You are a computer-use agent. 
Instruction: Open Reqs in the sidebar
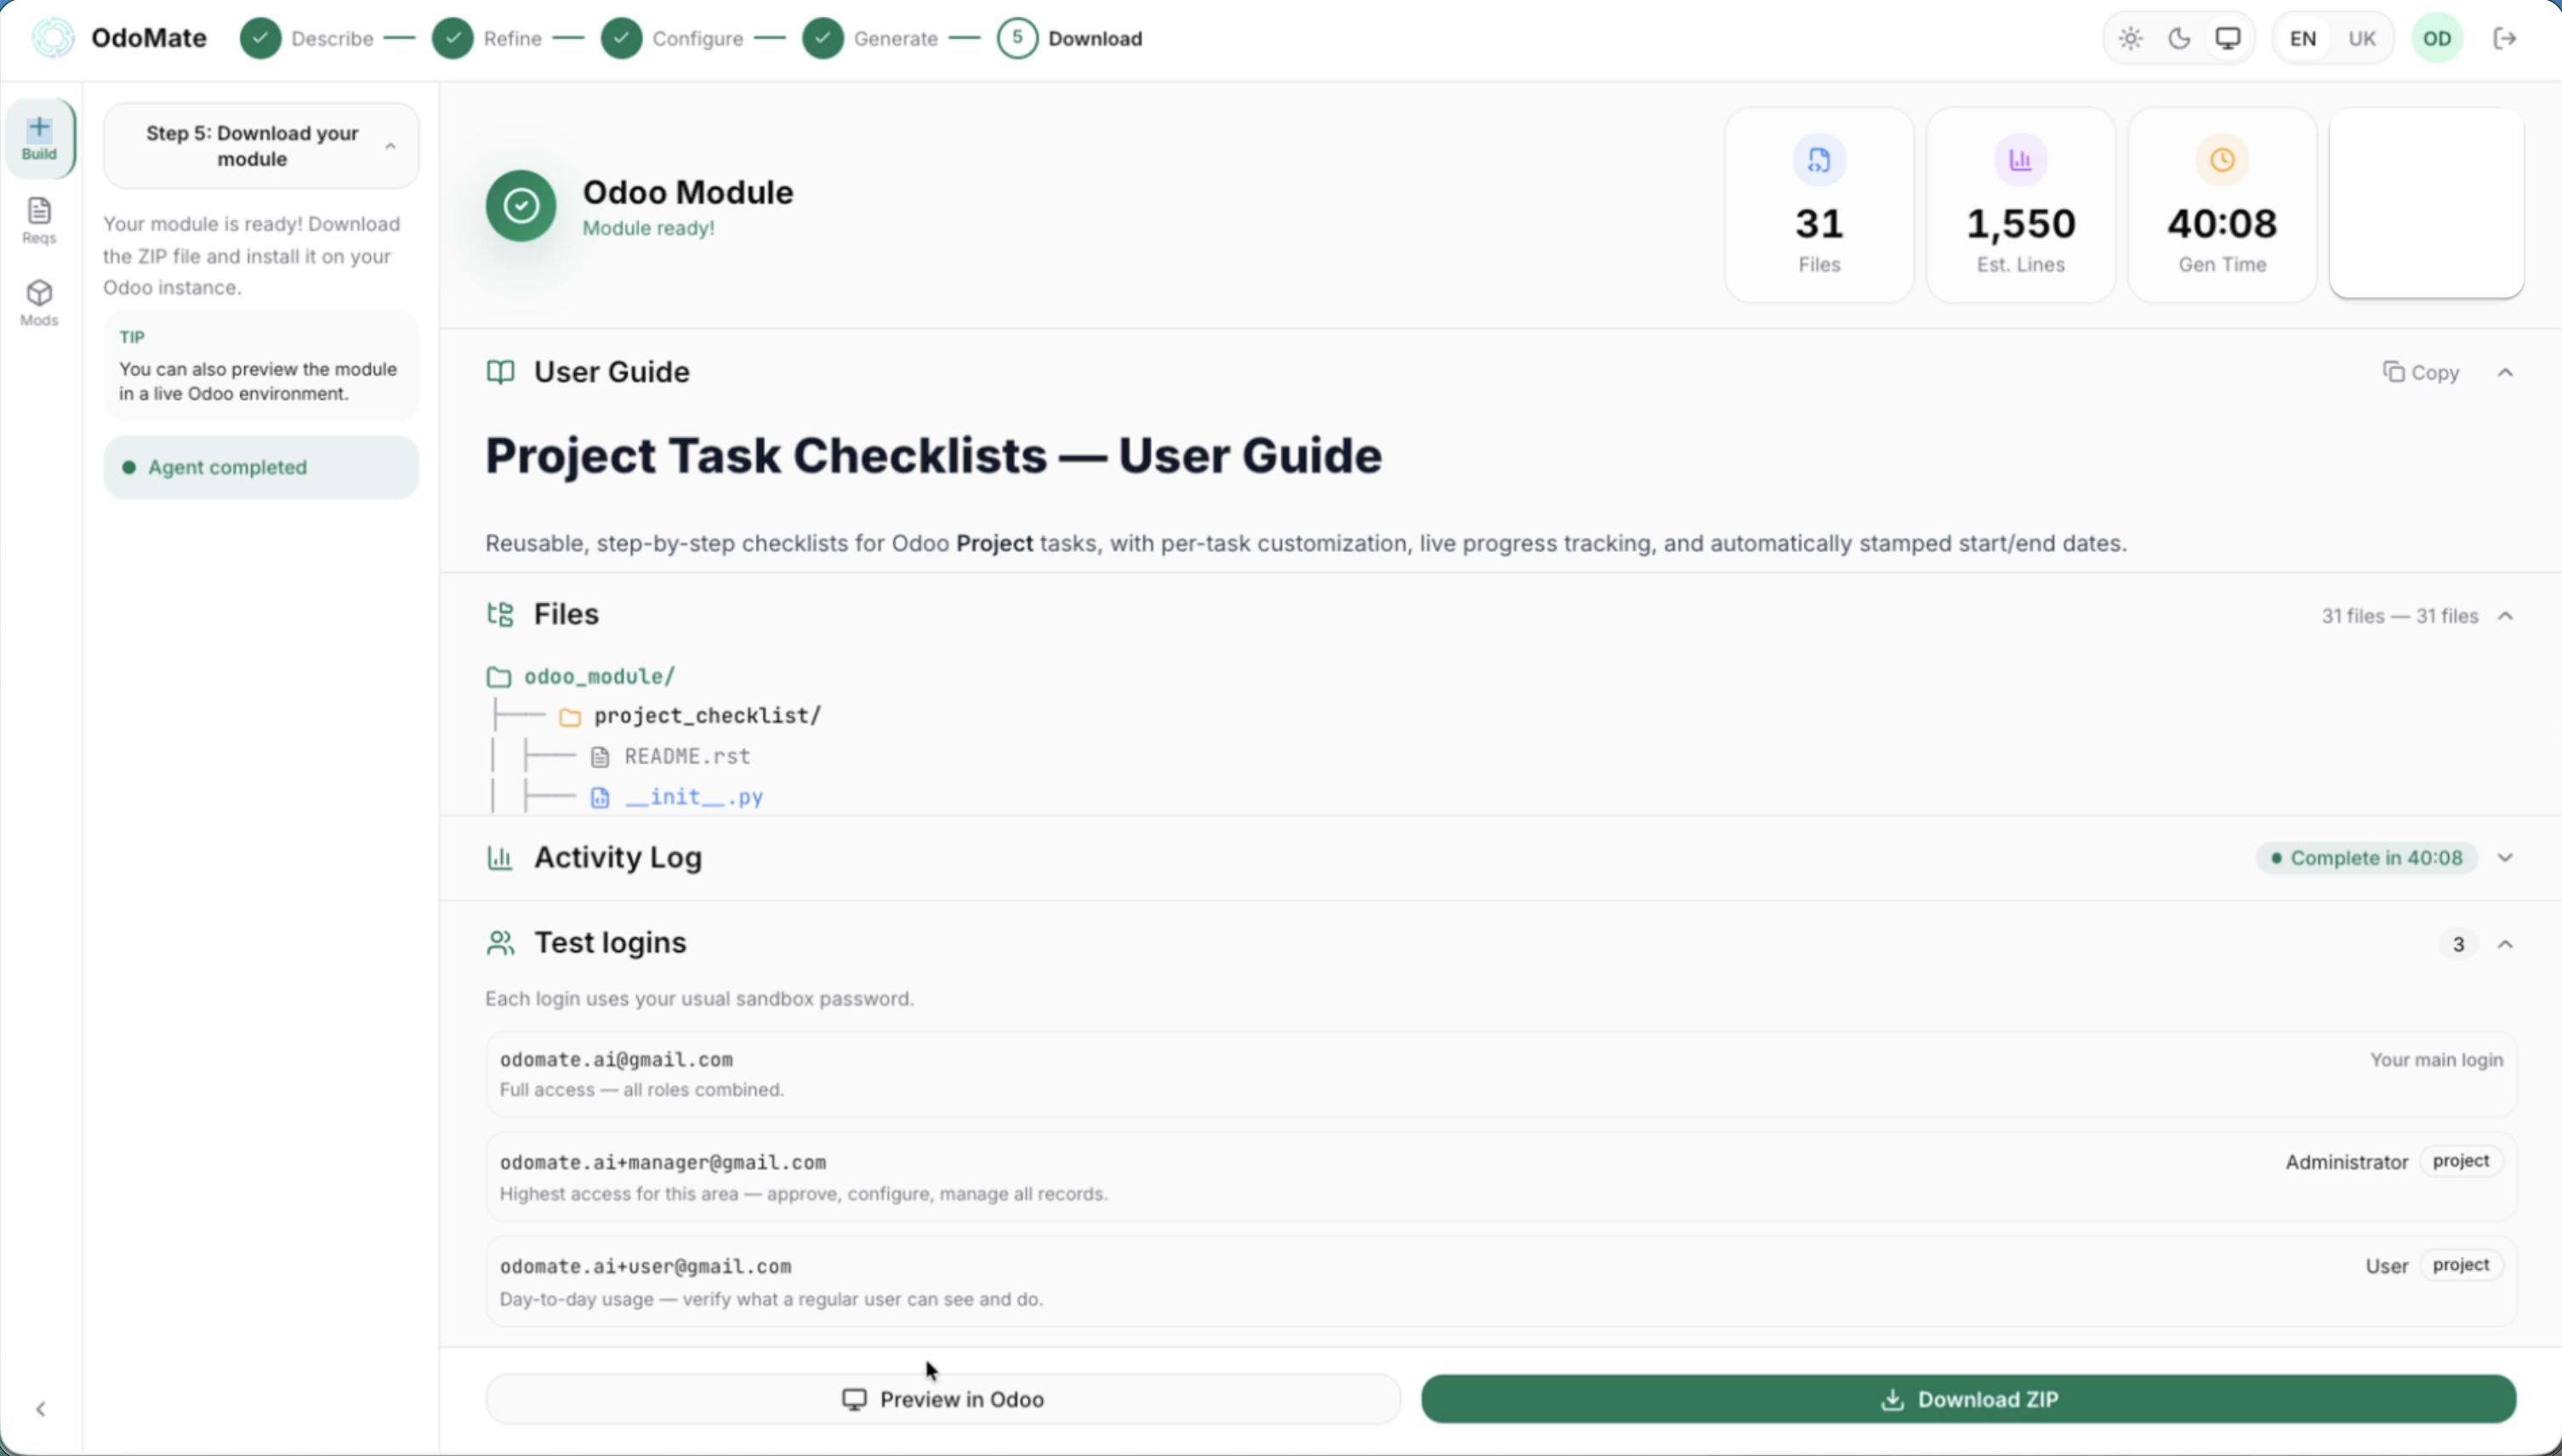tap(39, 221)
